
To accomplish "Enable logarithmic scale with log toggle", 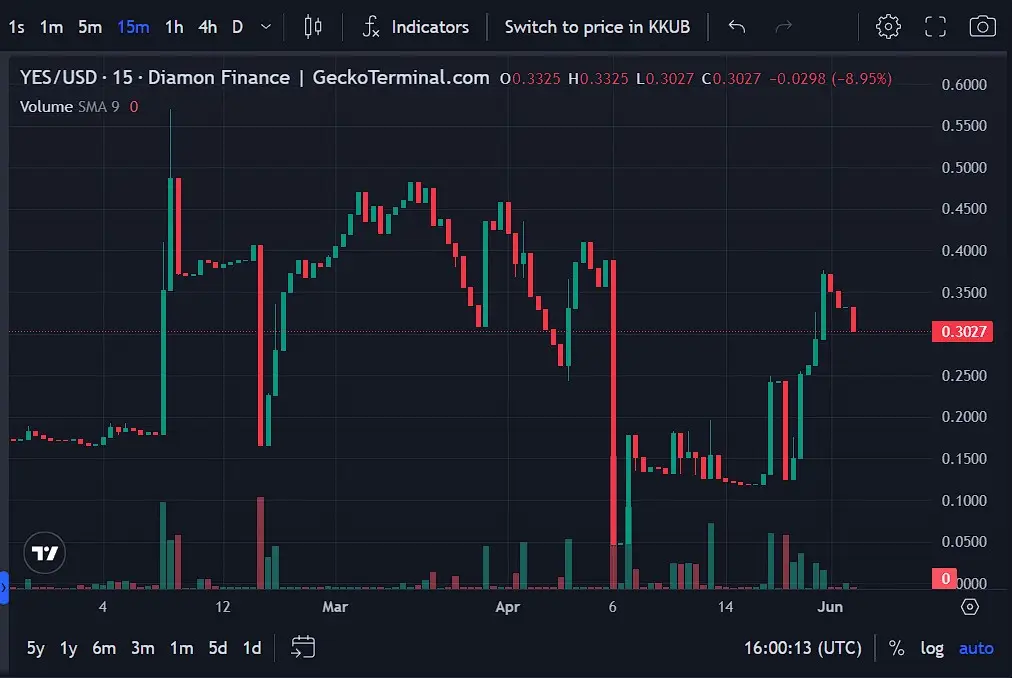I will 932,648.
